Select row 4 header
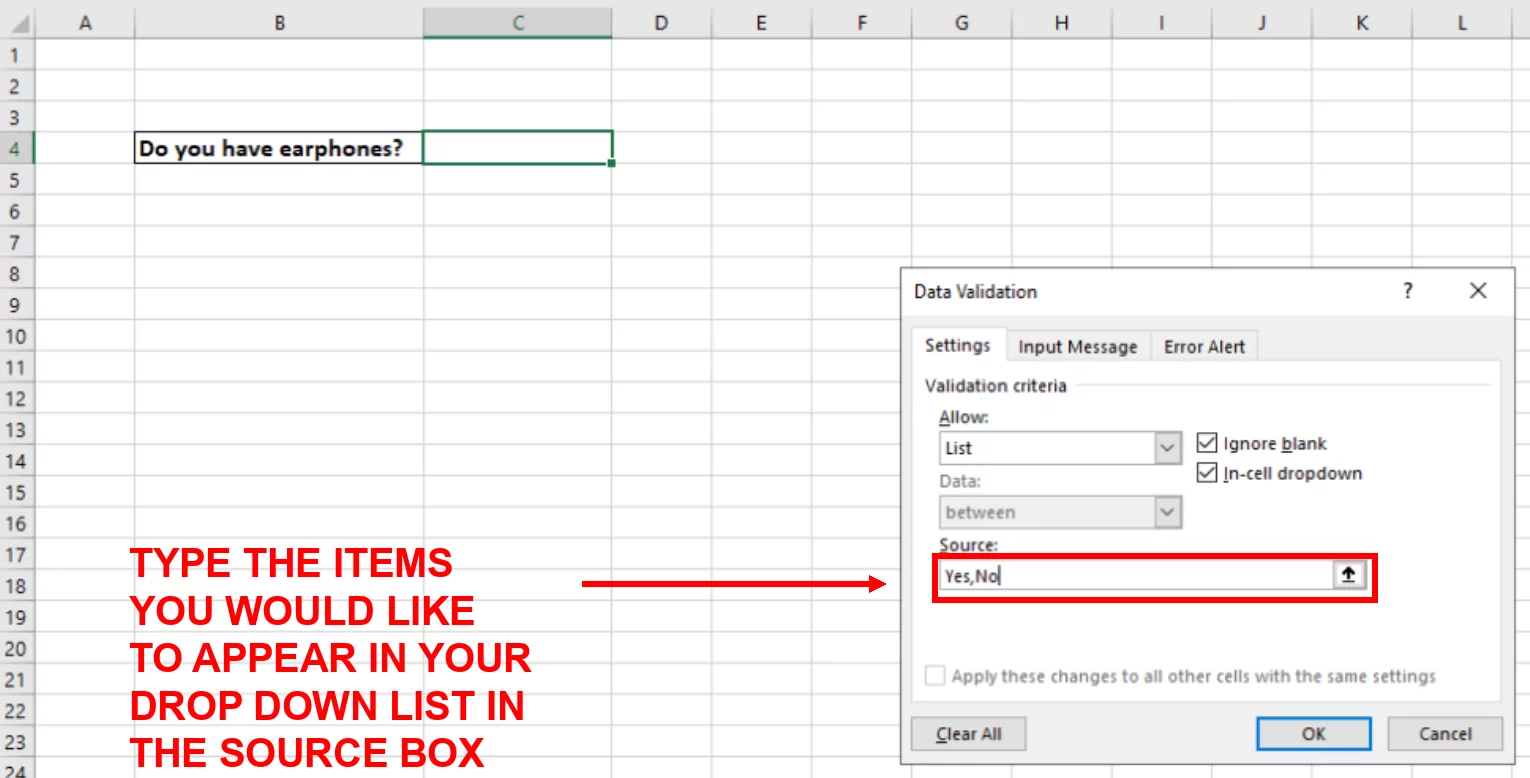1530x778 pixels. click(16, 147)
